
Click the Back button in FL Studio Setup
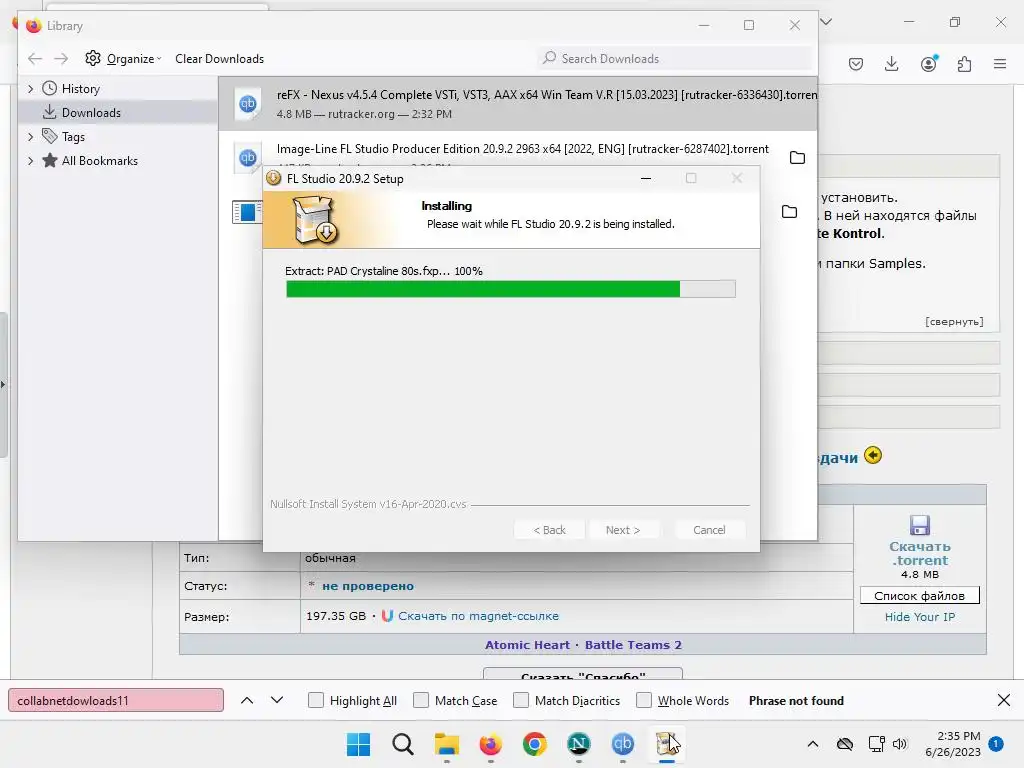(x=549, y=530)
